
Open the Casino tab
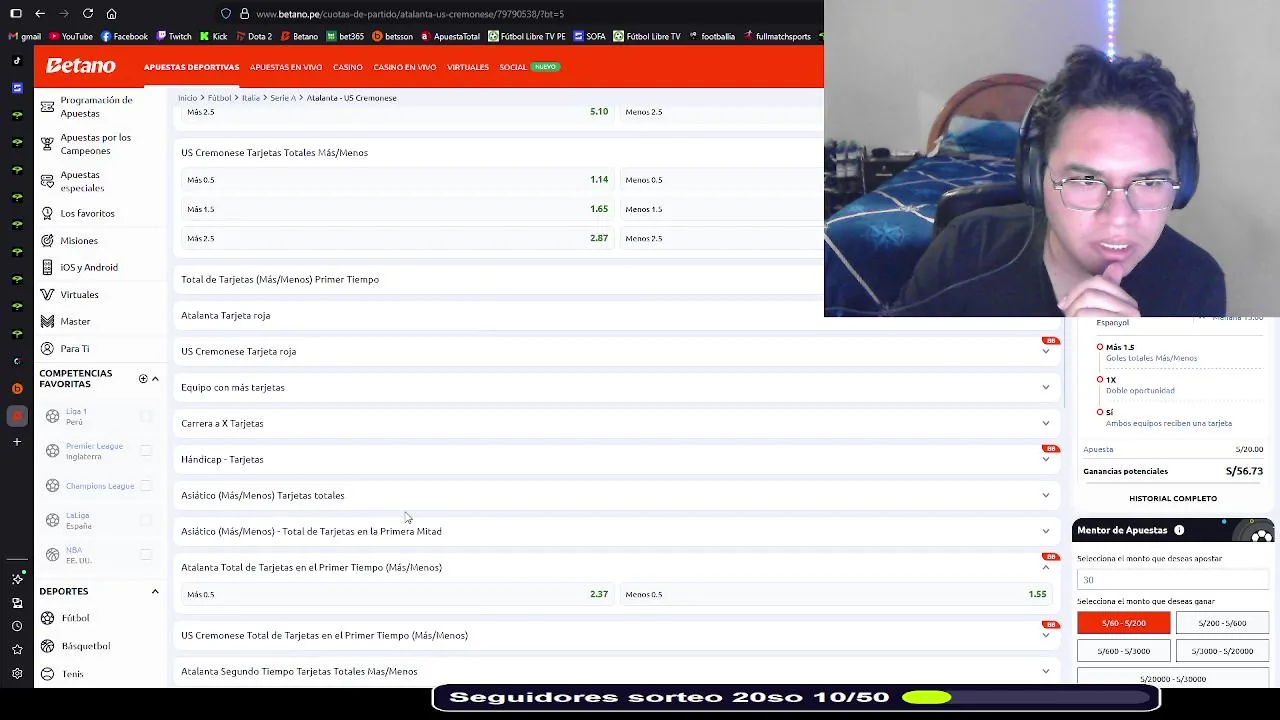pos(348,67)
